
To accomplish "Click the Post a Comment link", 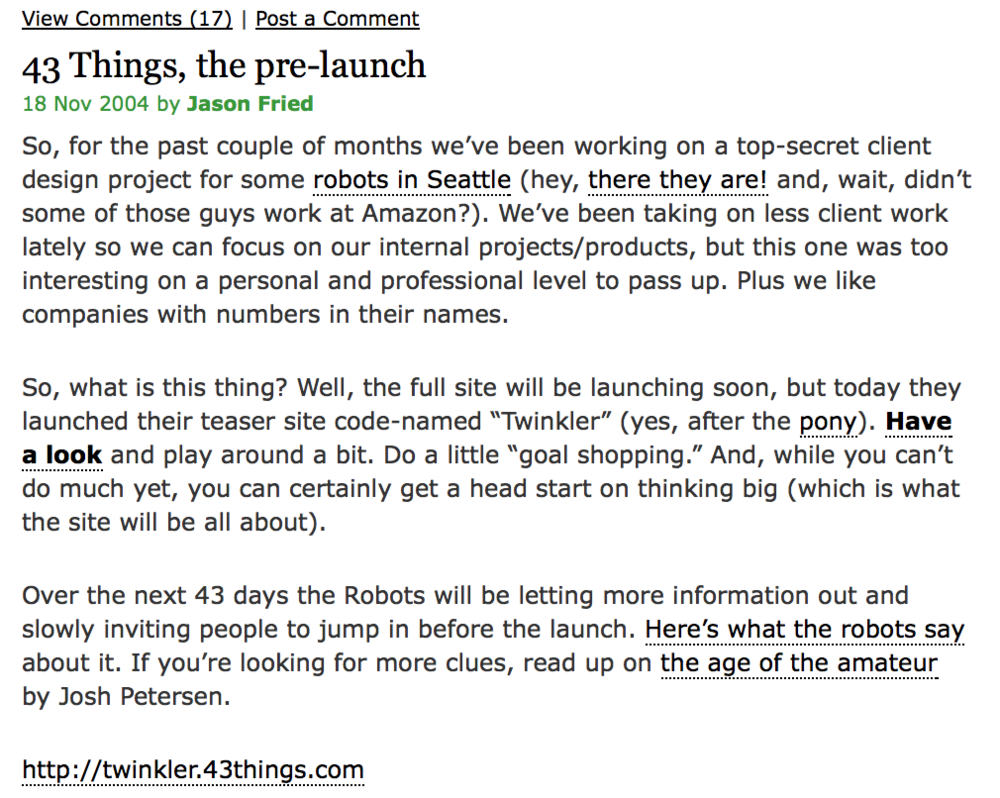I will (x=337, y=18).
